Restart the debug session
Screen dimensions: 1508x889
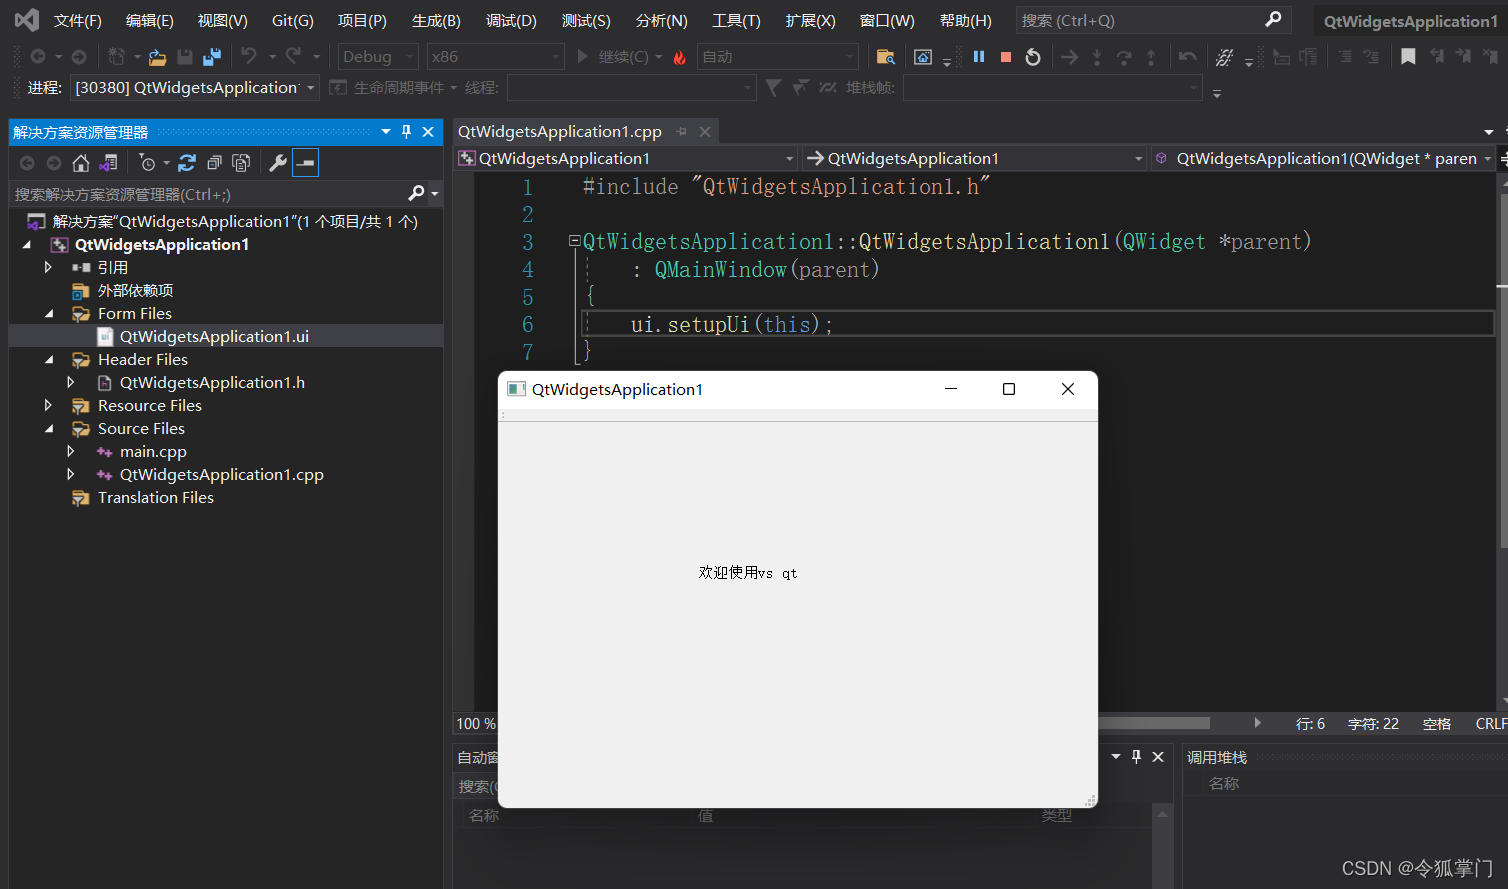[1033, 57]
